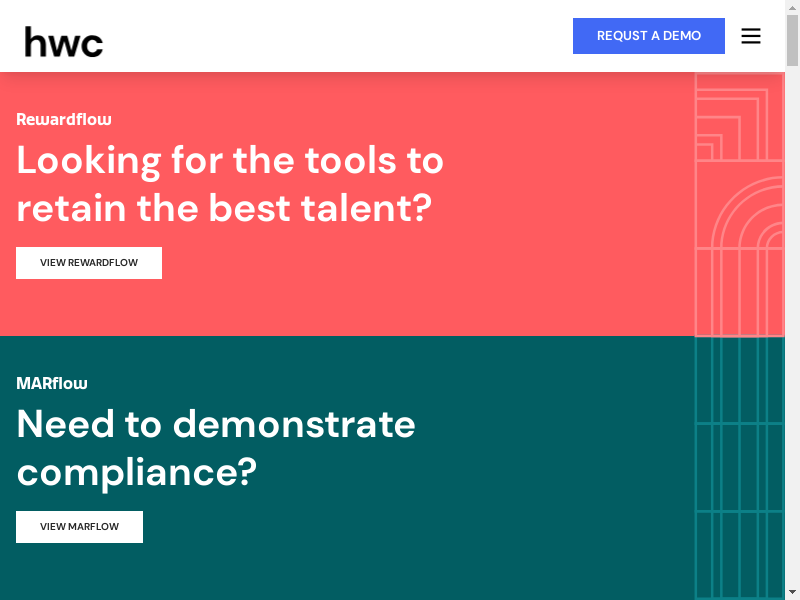Image resolution: width=800 pixels, height=600 pixels.
Task: Click the grid pattern graphic in teal banner
Action: [x=739, y=468]
